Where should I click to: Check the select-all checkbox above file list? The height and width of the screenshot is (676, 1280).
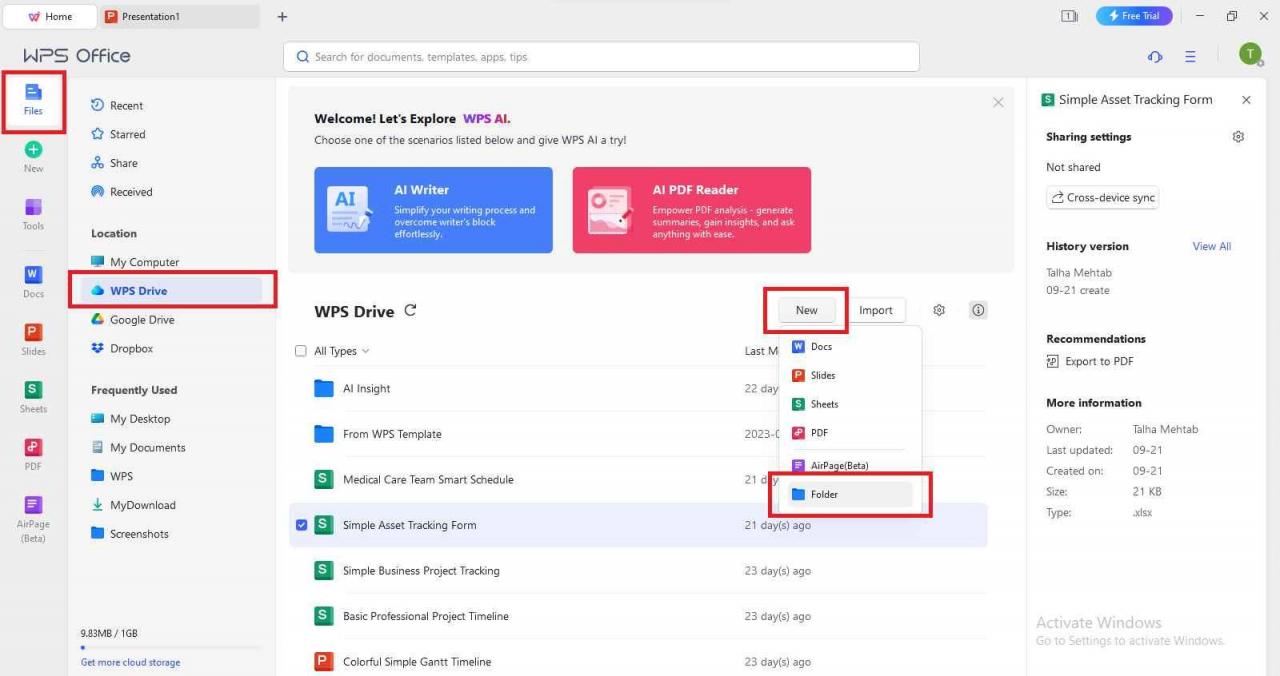(x=301, y=351)
